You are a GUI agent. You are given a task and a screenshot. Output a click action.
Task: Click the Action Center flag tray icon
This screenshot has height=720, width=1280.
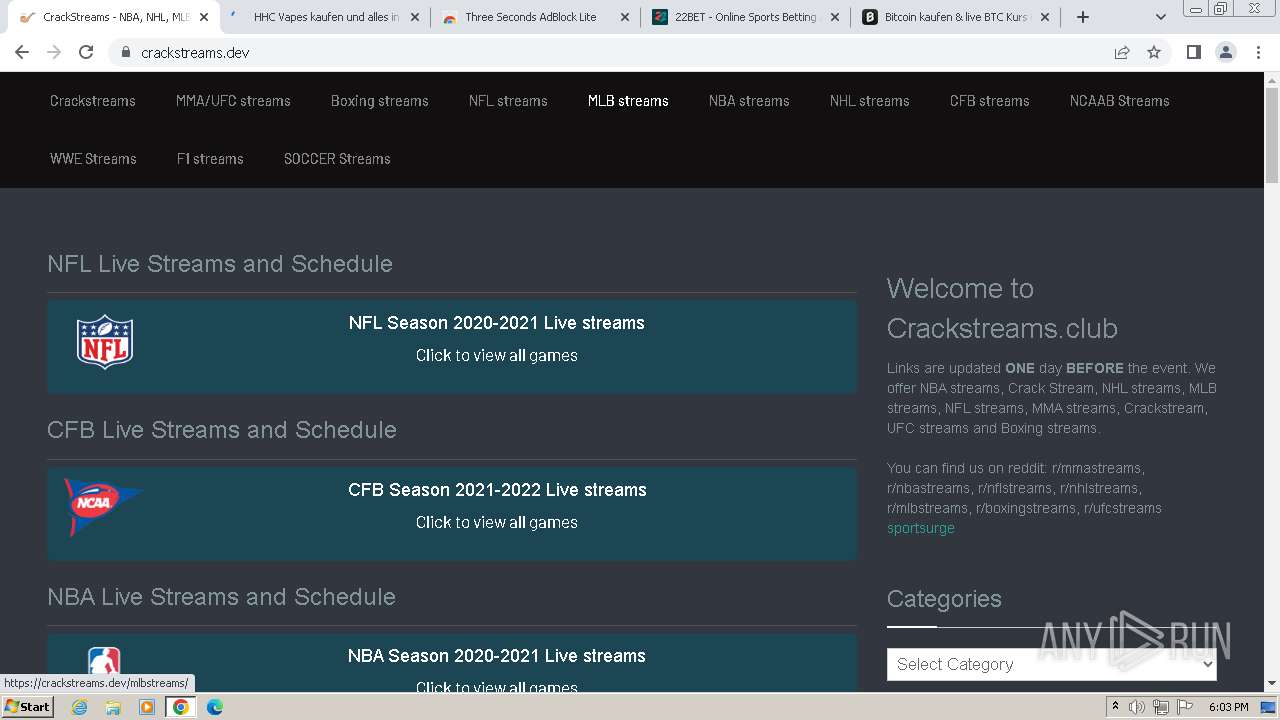(x=1184, y=707)
